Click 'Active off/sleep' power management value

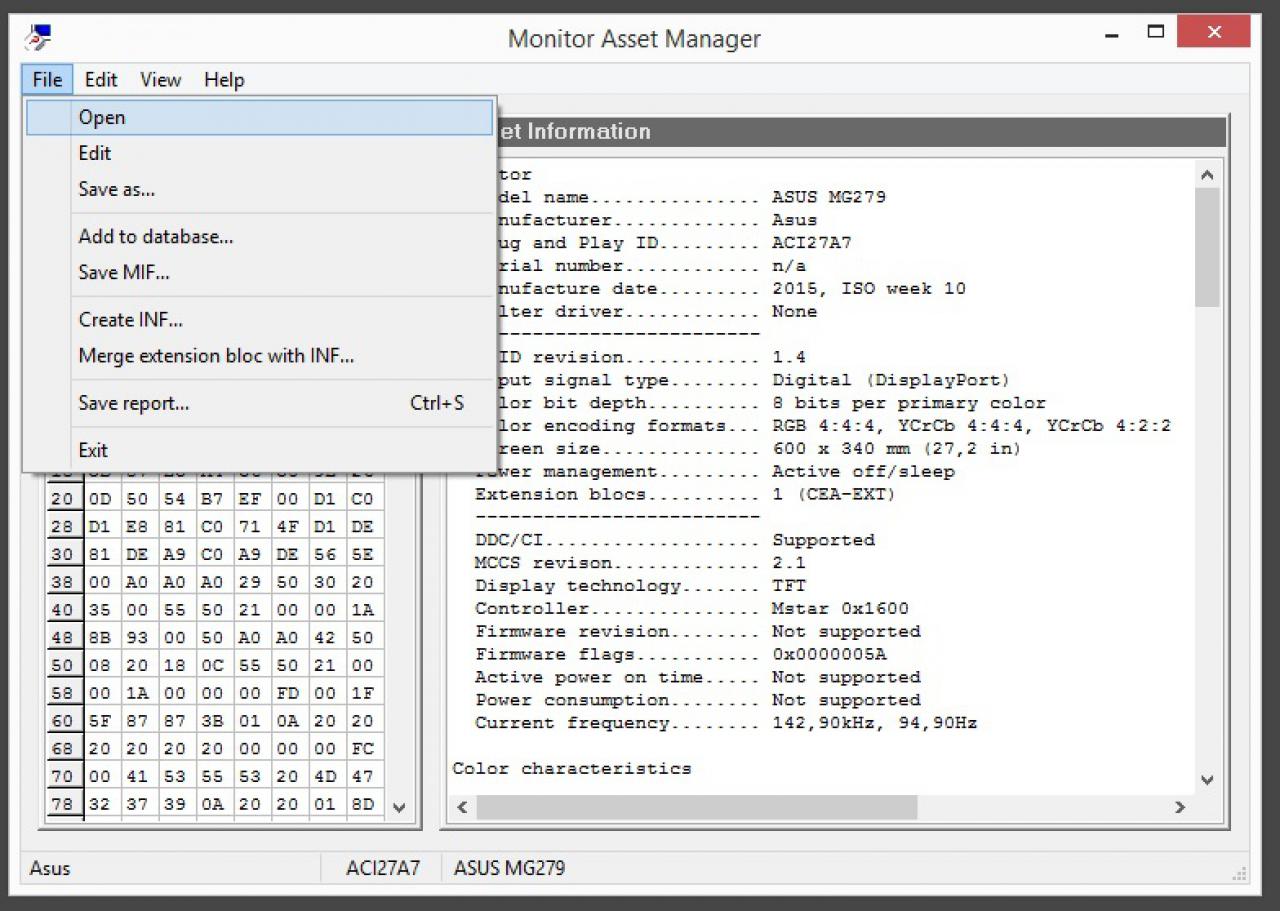(x=863, y=472)
